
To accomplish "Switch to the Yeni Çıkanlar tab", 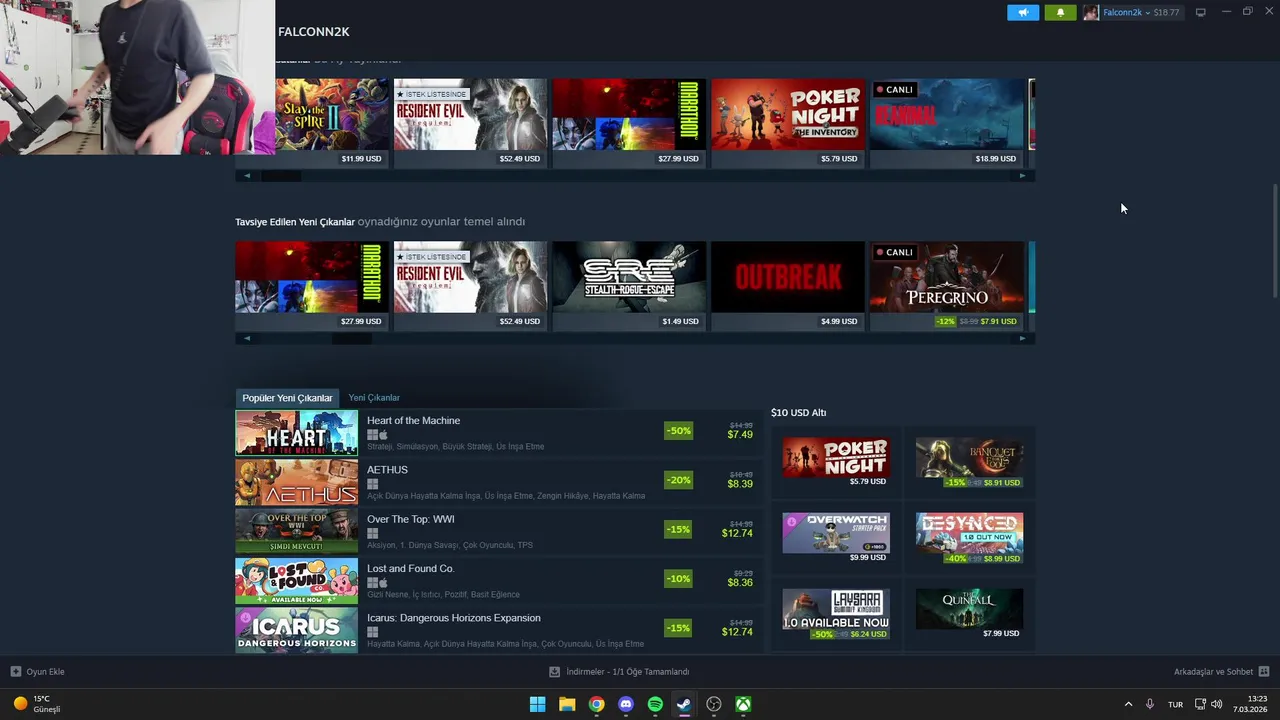I will (x=374, y=398).
